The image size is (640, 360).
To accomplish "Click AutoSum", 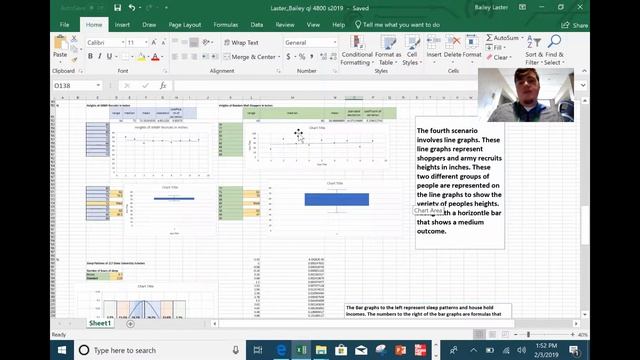I will [502, 38].
